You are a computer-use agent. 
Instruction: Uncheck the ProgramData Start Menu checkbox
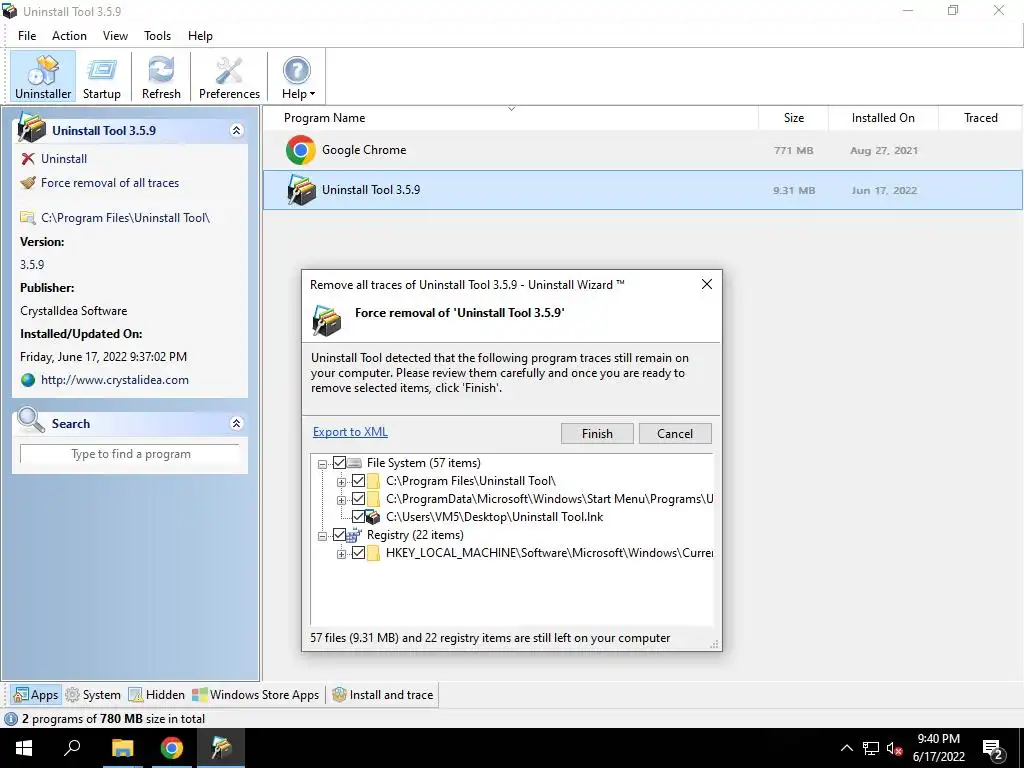[x=359, y=500]
